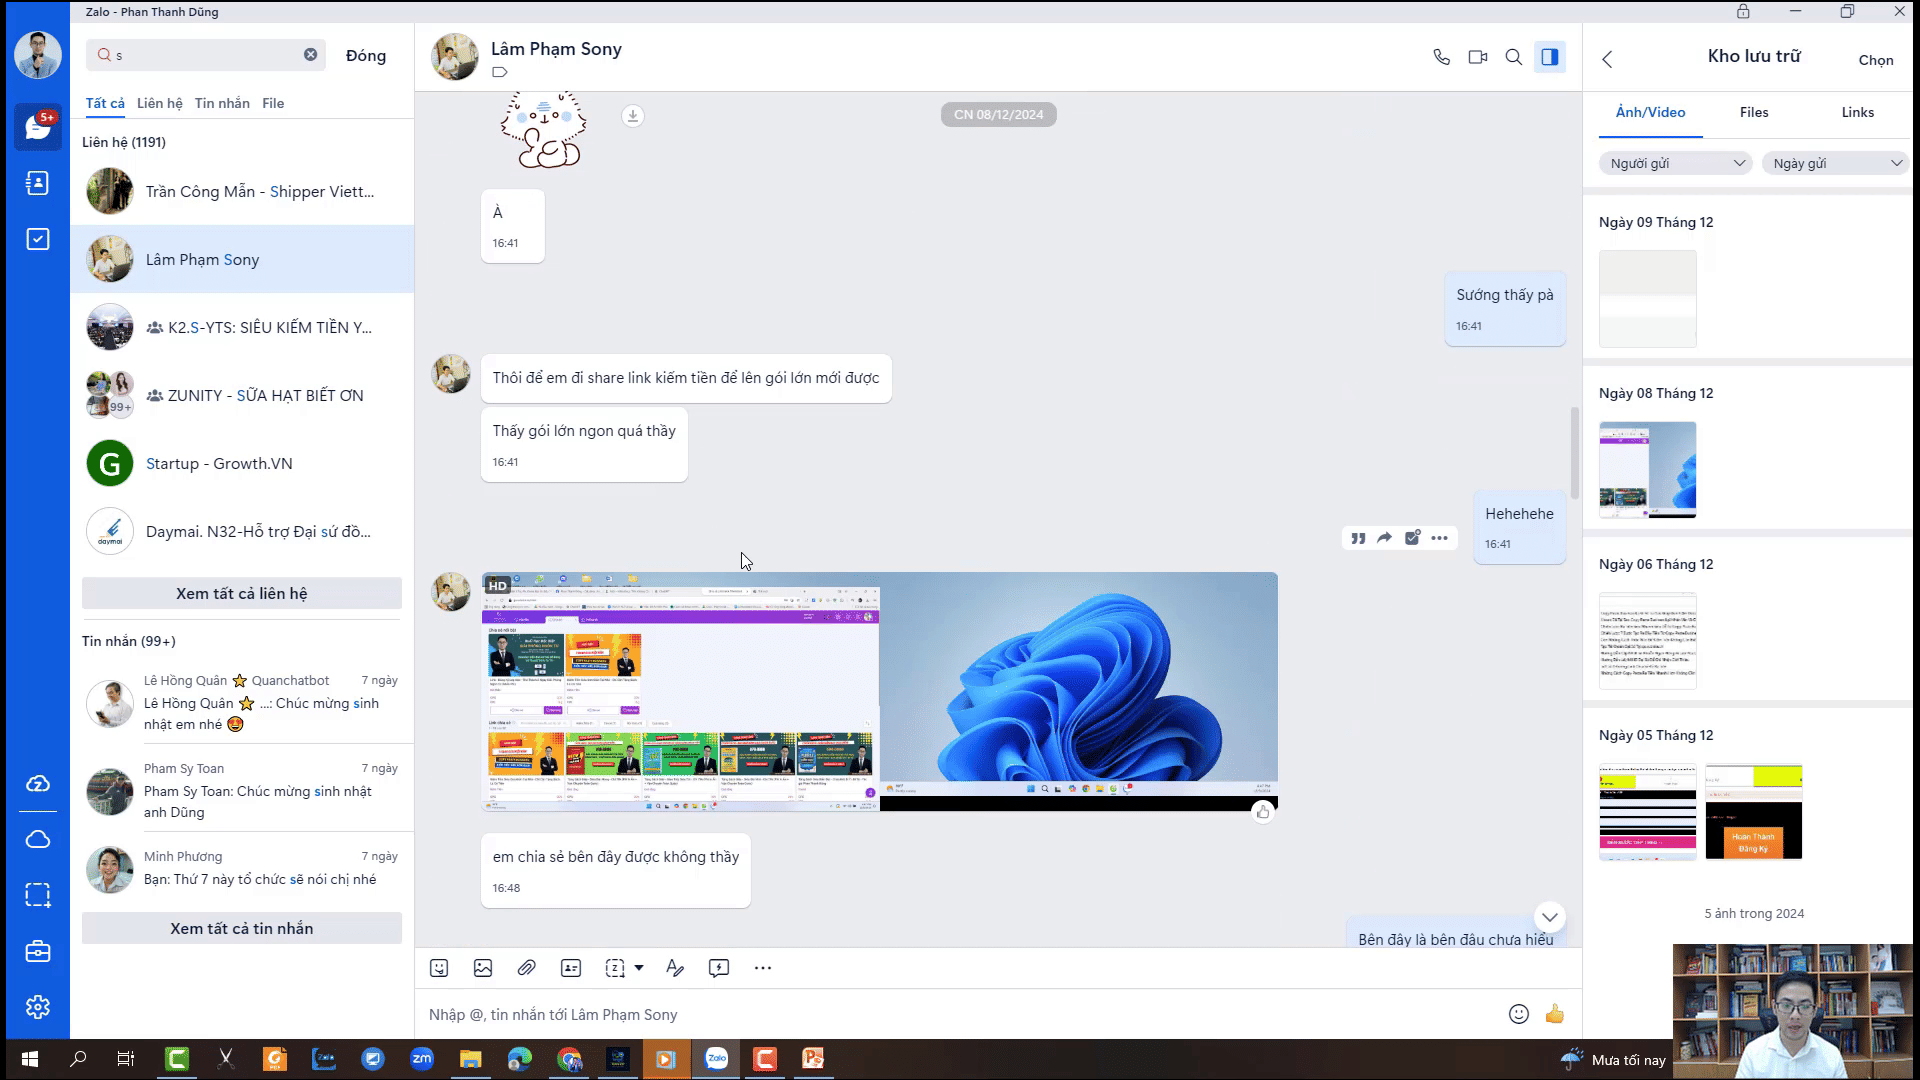Open Zalo settings gear icon

pos(38,1007)
